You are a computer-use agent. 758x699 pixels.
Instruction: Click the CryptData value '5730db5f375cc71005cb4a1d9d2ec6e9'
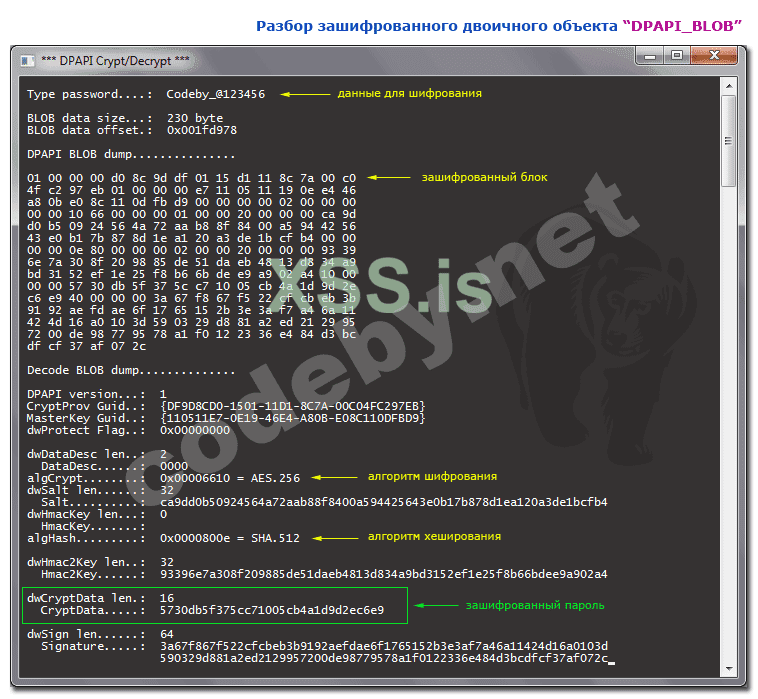272,610
